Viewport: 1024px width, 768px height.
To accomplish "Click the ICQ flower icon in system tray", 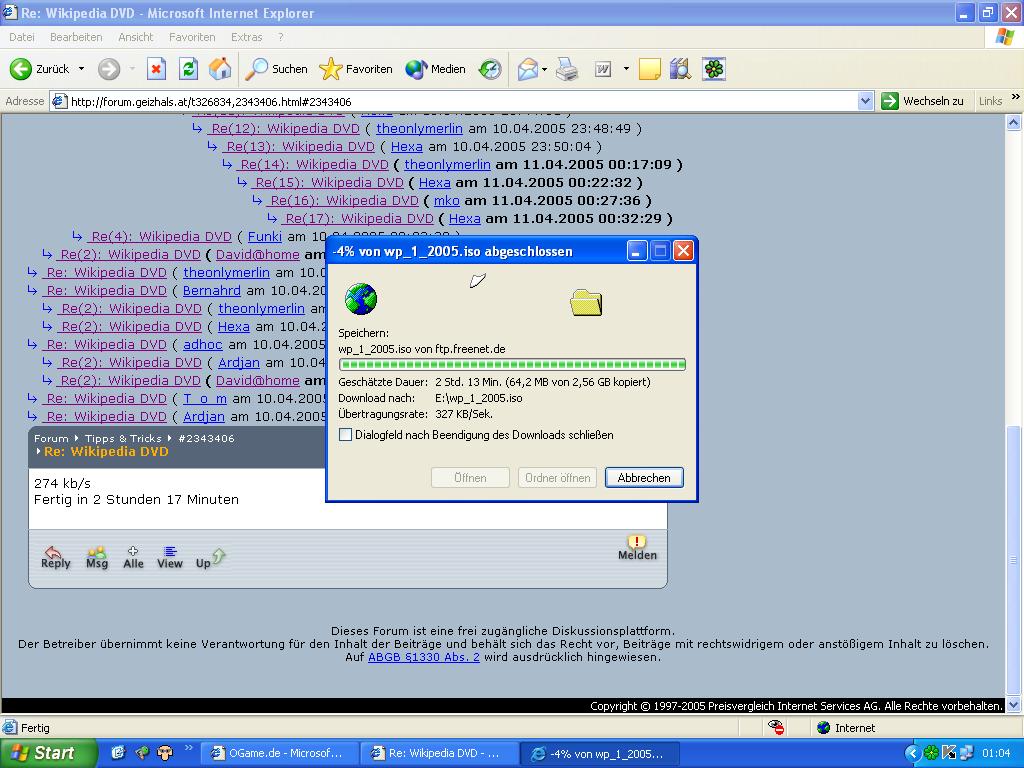I will [x=932, y=753].
